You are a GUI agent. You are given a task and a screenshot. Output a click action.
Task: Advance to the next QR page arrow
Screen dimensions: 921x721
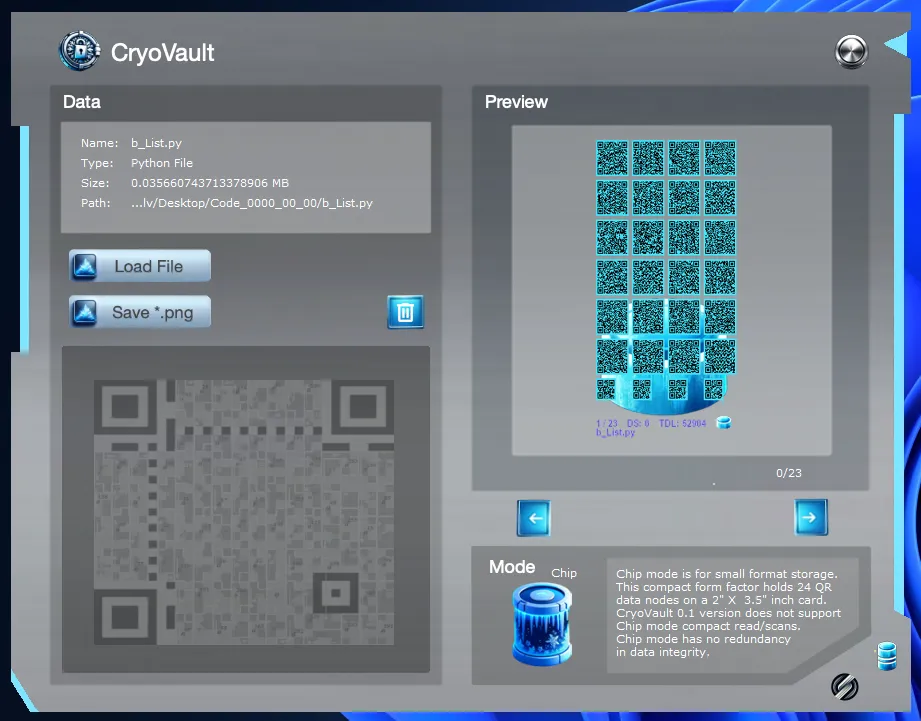point(811,517)
